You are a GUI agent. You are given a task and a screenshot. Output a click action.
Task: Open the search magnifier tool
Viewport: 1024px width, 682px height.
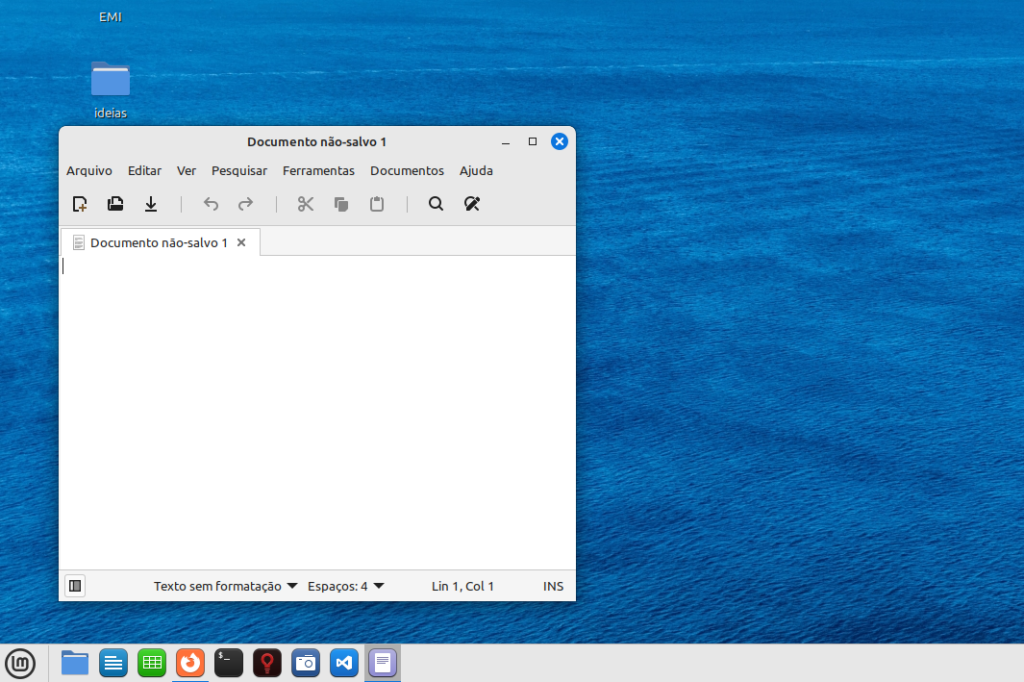tap(436, 204)
